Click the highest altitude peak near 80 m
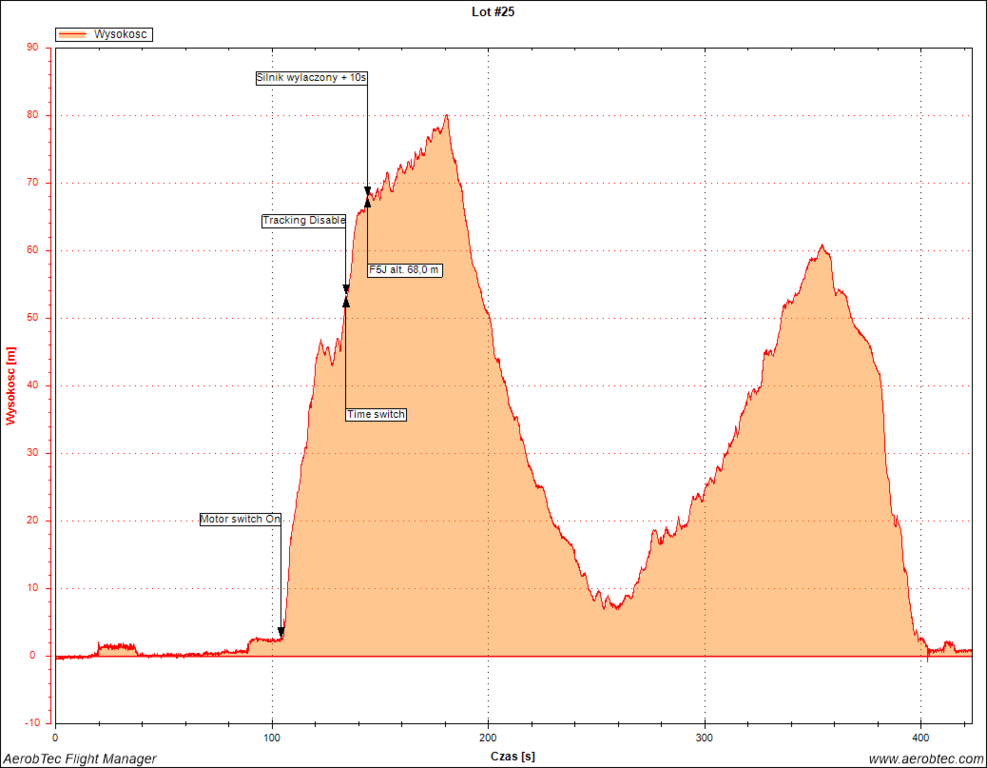Viewport: 987px width, 768px height. 446,116
